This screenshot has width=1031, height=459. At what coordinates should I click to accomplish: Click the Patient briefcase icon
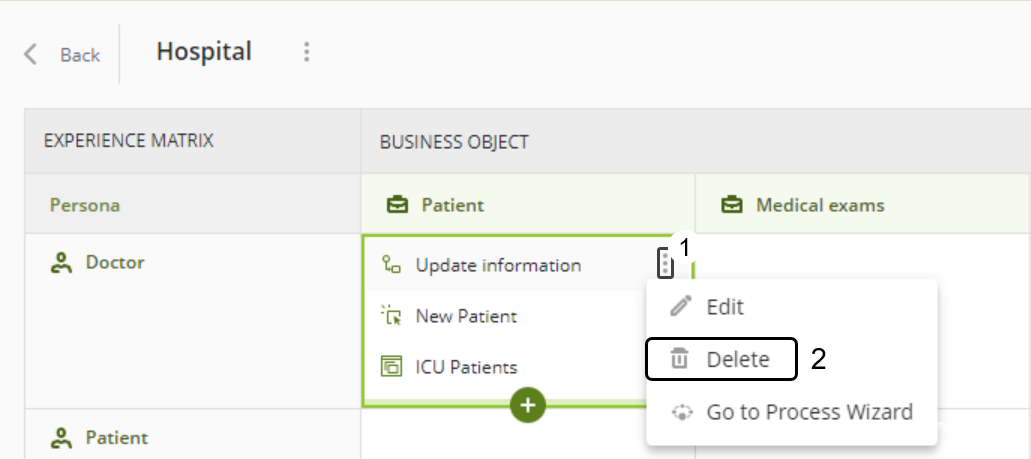397,205
